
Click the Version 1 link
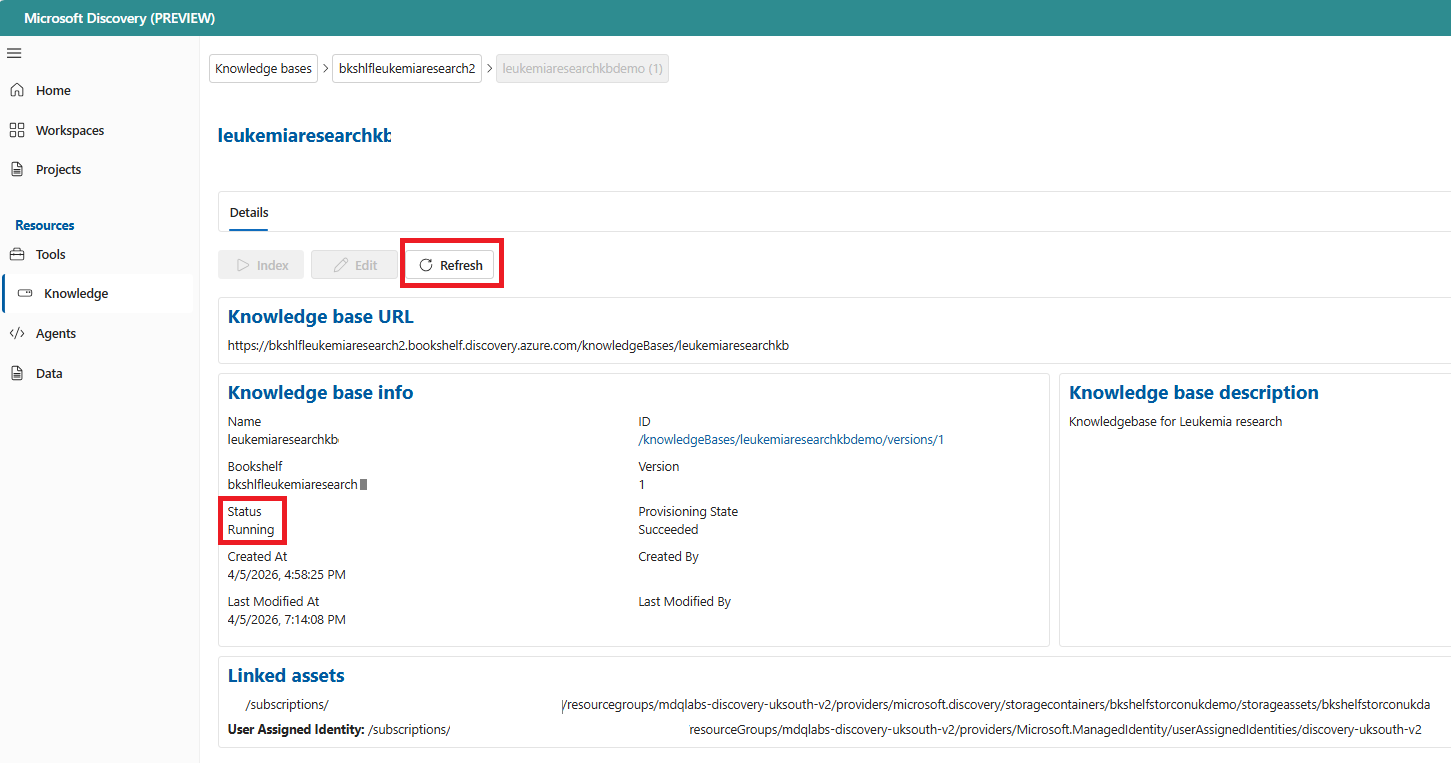tap(642, 484)
